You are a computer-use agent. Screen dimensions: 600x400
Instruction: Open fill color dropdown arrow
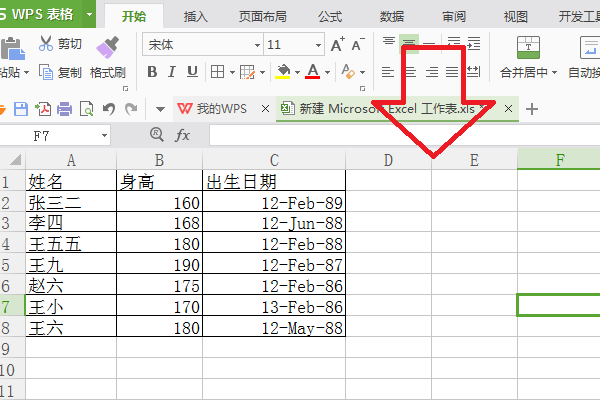(x=297, y=72)
